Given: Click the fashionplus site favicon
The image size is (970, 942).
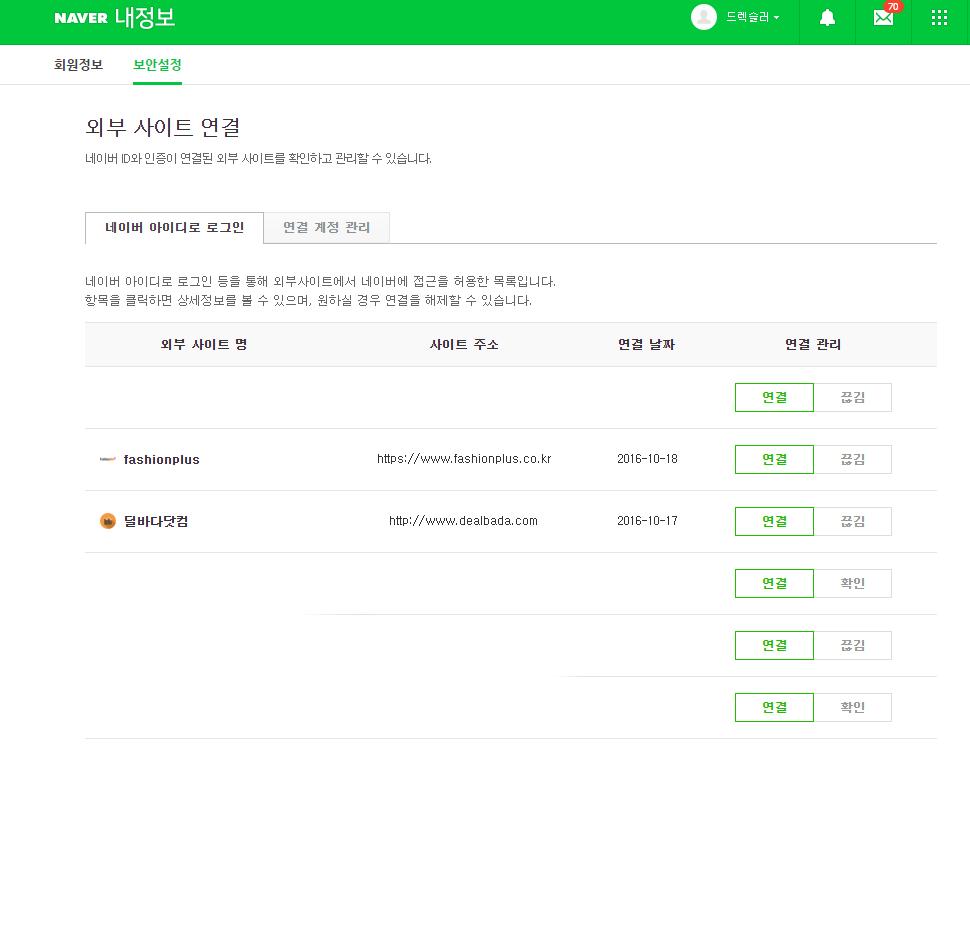Looking at the screenshot, I should coord(108,460).
